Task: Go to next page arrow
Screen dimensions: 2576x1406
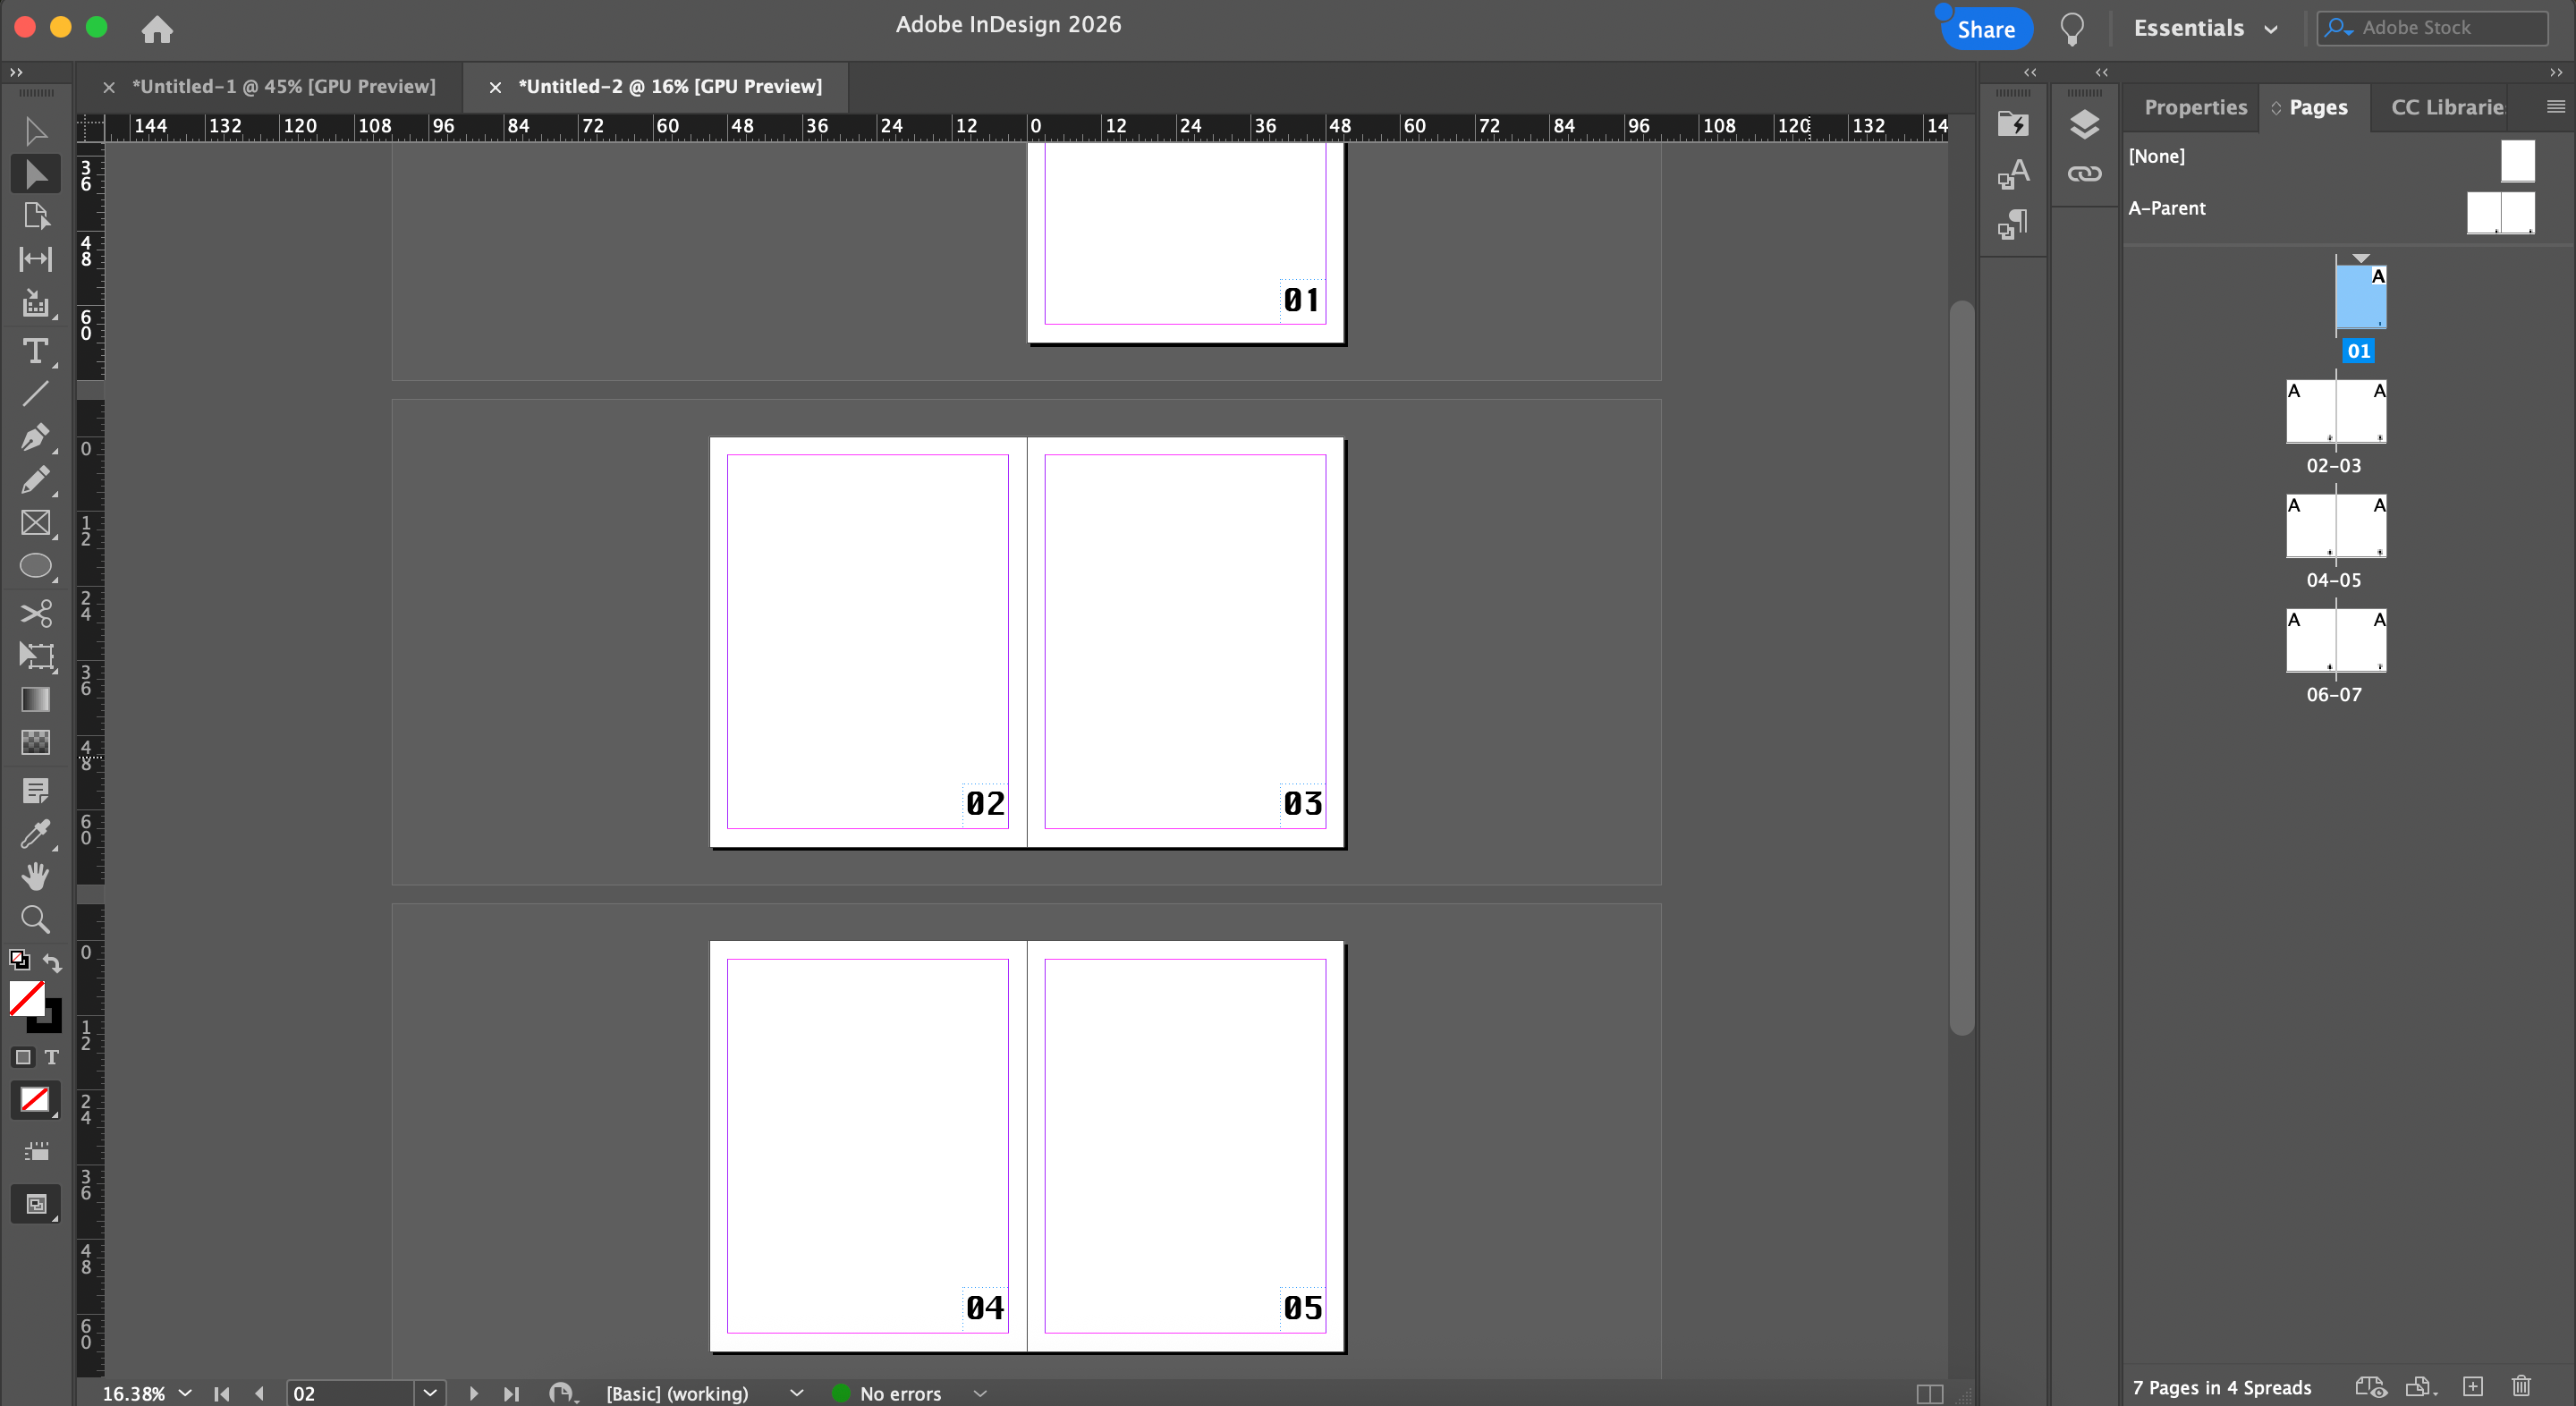Action: click(x=474, y=1393)
